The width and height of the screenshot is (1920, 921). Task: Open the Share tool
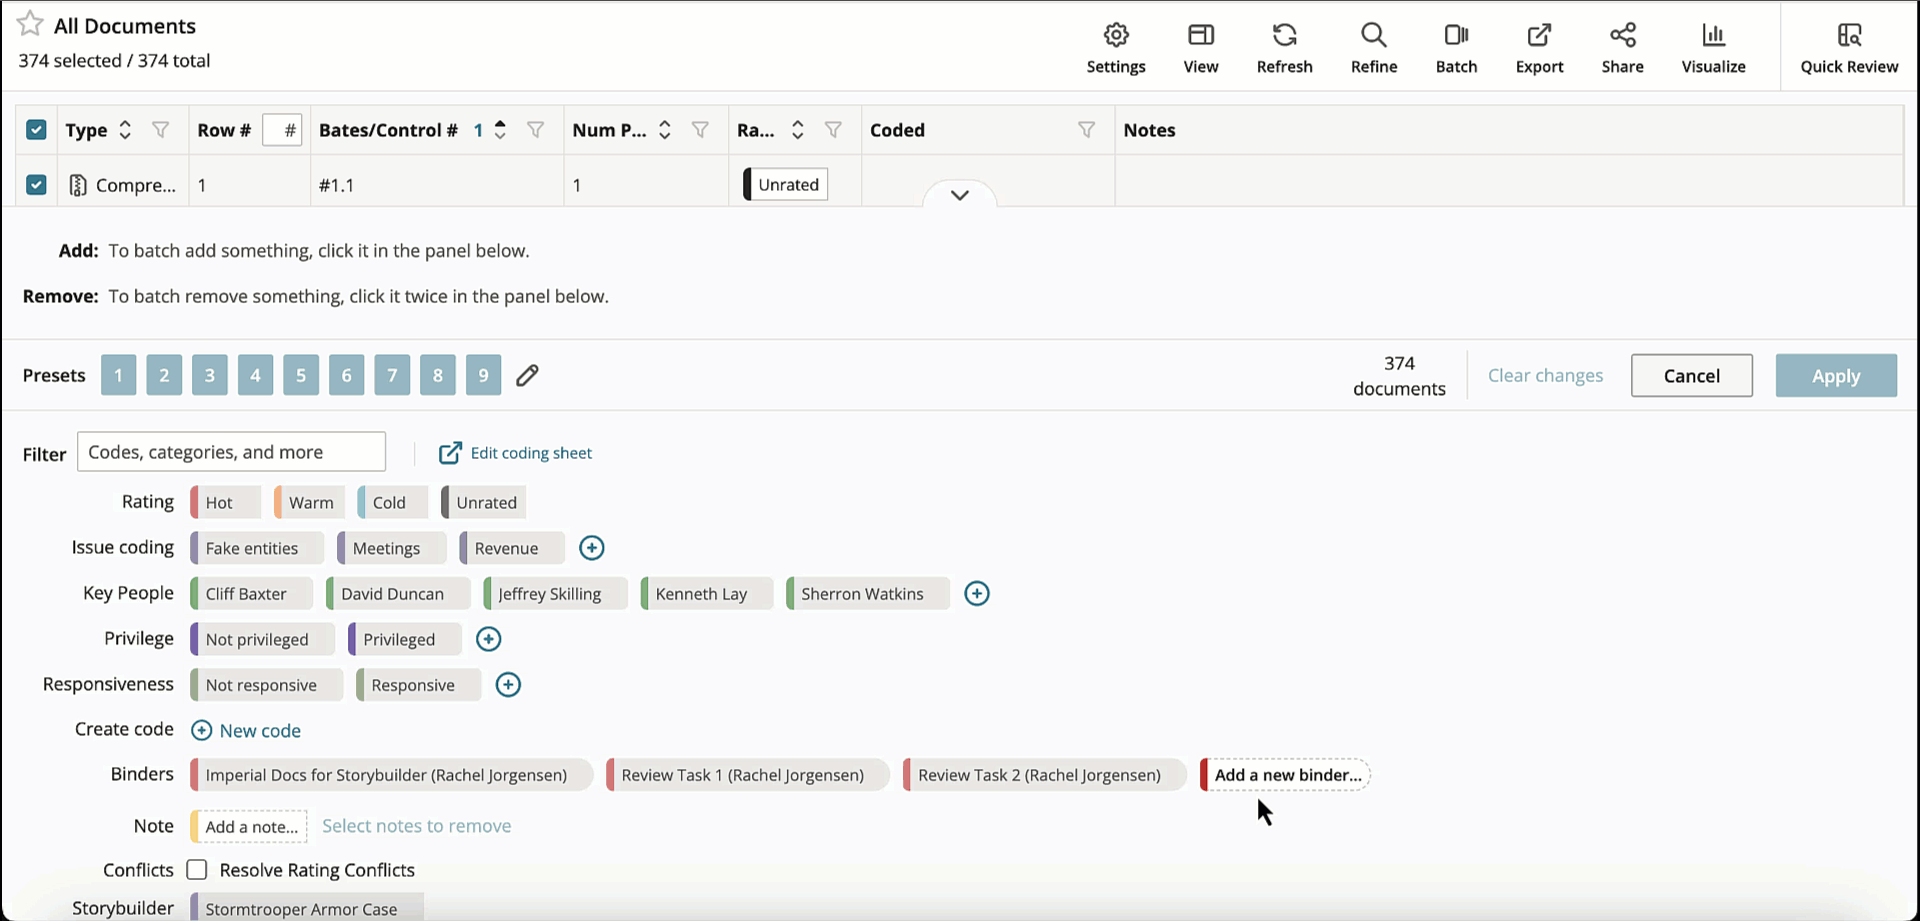(x=1622, y=45)
